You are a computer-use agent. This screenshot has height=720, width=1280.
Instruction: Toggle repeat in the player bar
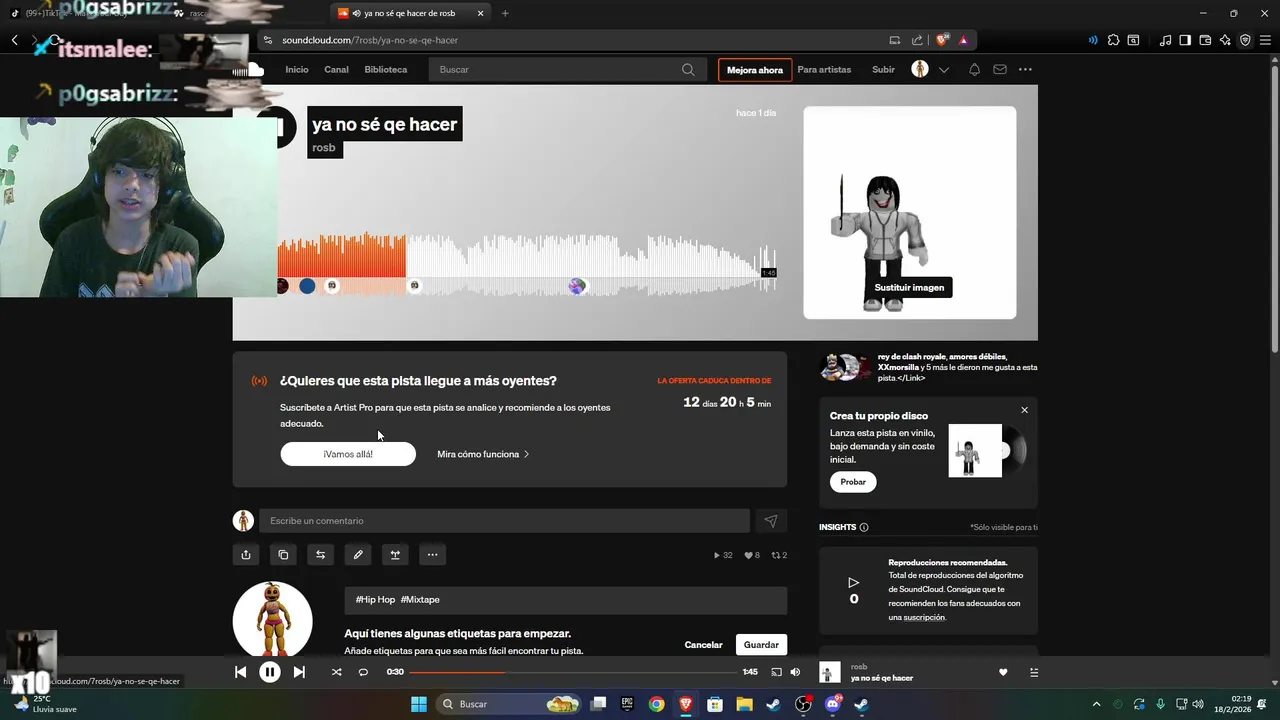pos(363,672)
